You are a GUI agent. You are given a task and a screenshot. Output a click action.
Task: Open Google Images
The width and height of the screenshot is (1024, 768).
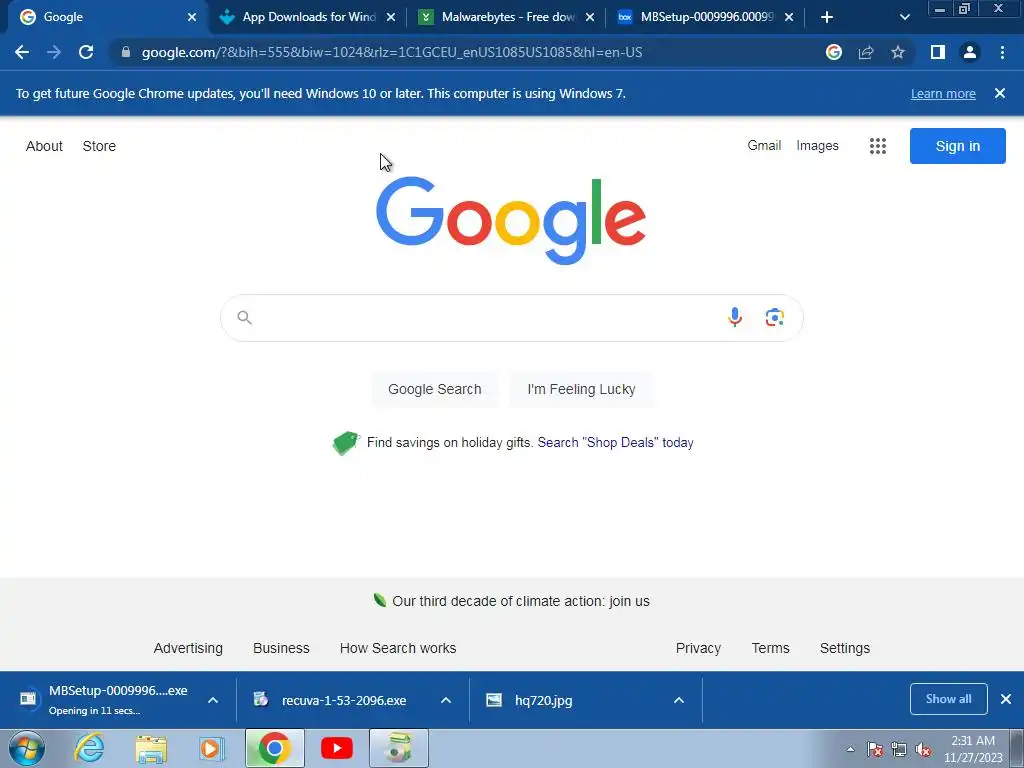pyautogui.click(x=817, y=146)
